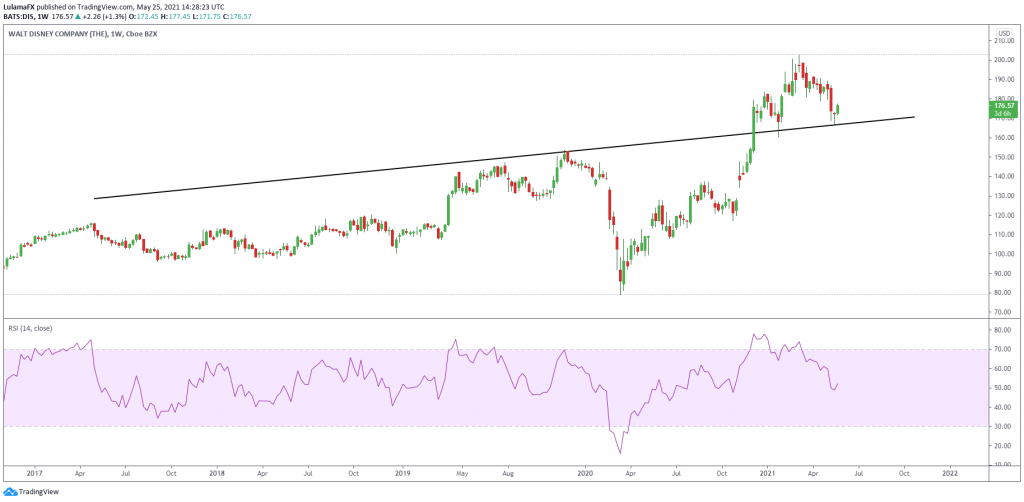The height and width of the screenshot is (502, 1024).
Task: Click the 'L:171.75' low value in header
Action: [x=208, y=16]
